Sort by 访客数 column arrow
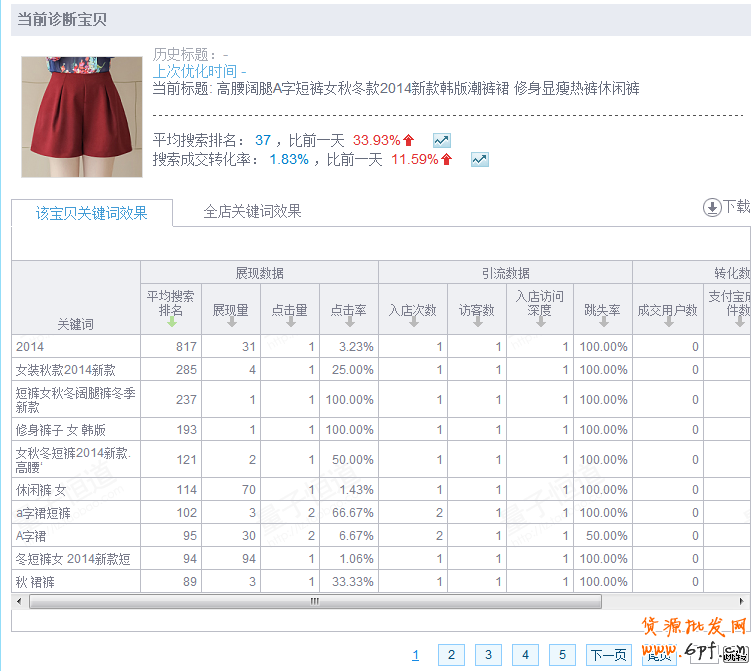Screen dimensions: 756x671 476,323
